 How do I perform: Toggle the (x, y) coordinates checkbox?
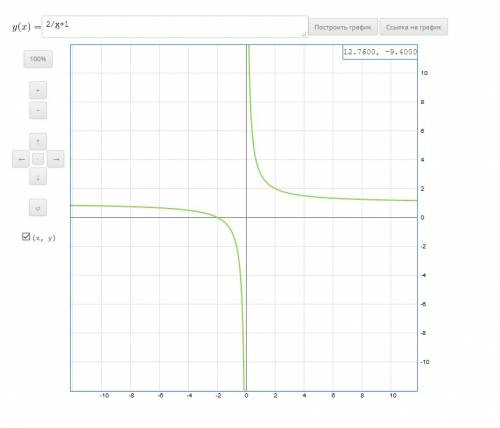point(26,236)
